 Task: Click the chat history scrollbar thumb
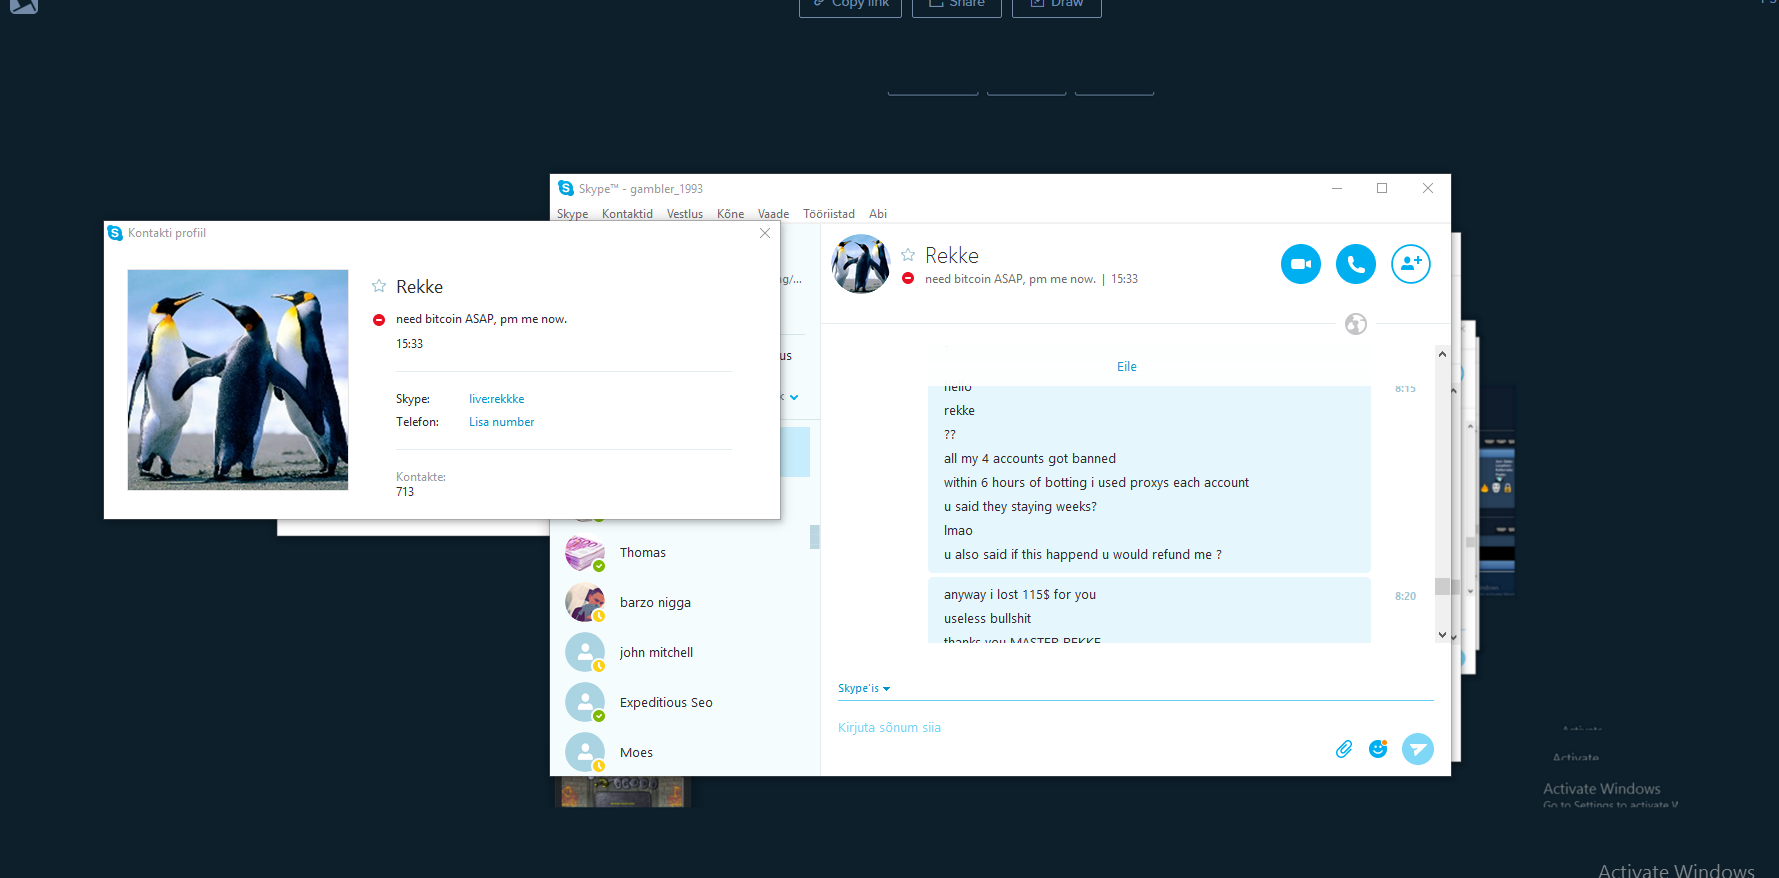coord(1442,586)
